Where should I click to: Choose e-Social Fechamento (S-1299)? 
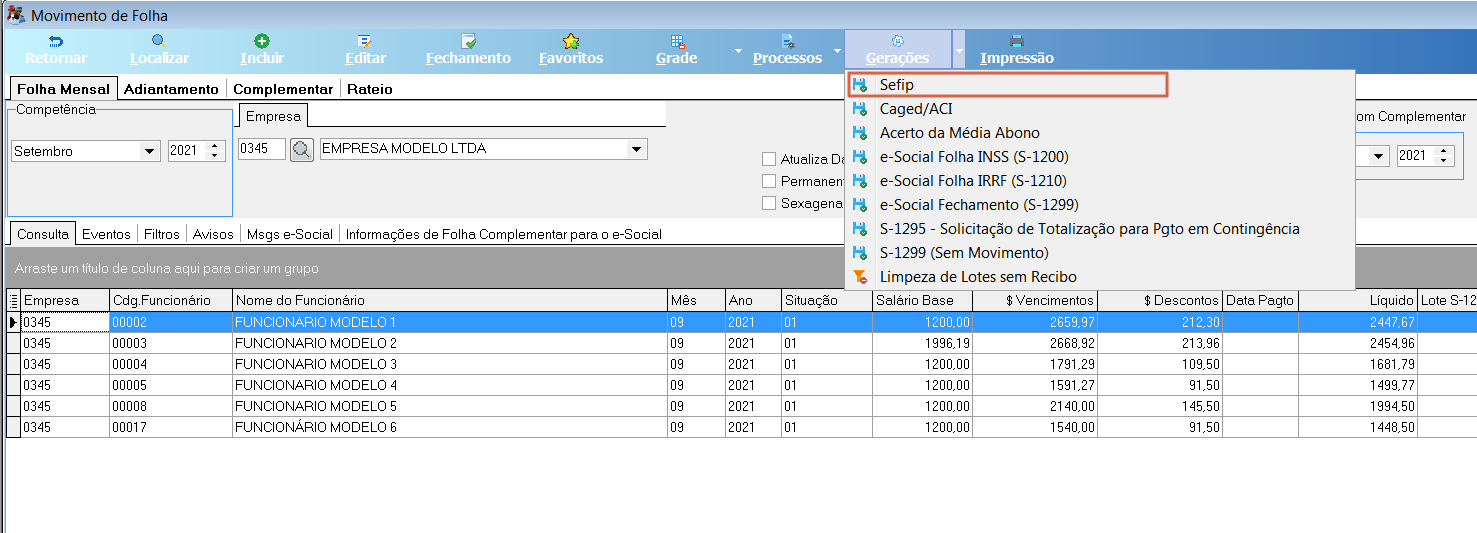click(1099, 204)
